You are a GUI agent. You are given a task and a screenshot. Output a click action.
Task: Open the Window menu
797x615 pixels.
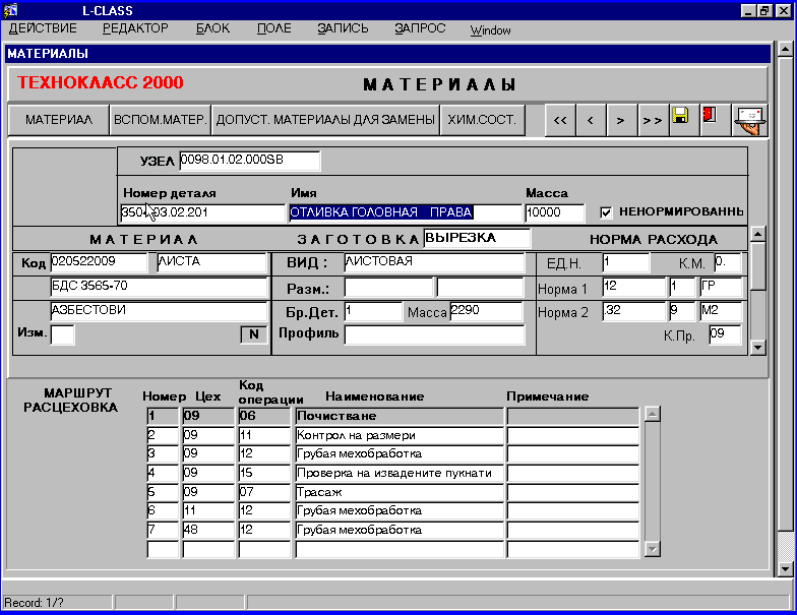coord(491,30)
